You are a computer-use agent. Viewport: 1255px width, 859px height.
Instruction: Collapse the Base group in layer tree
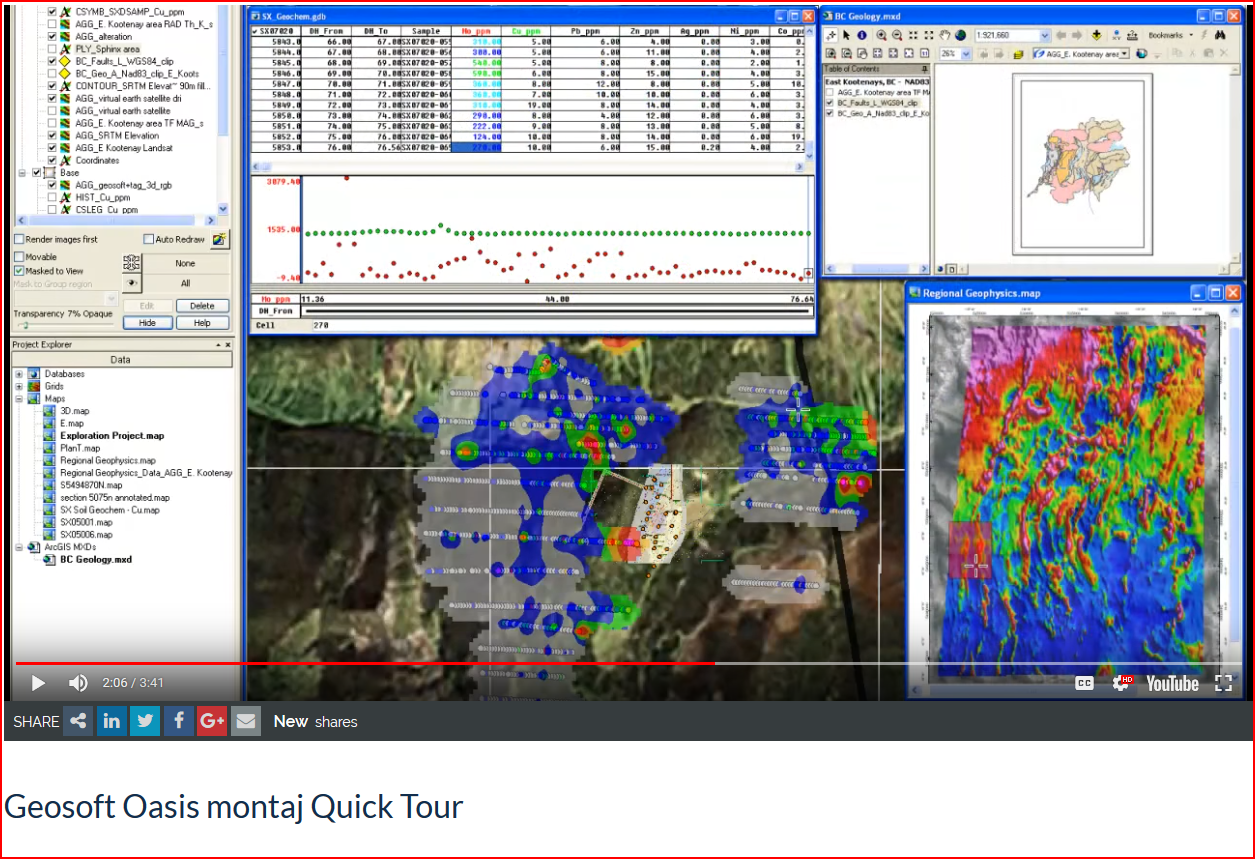pos(23,173)
